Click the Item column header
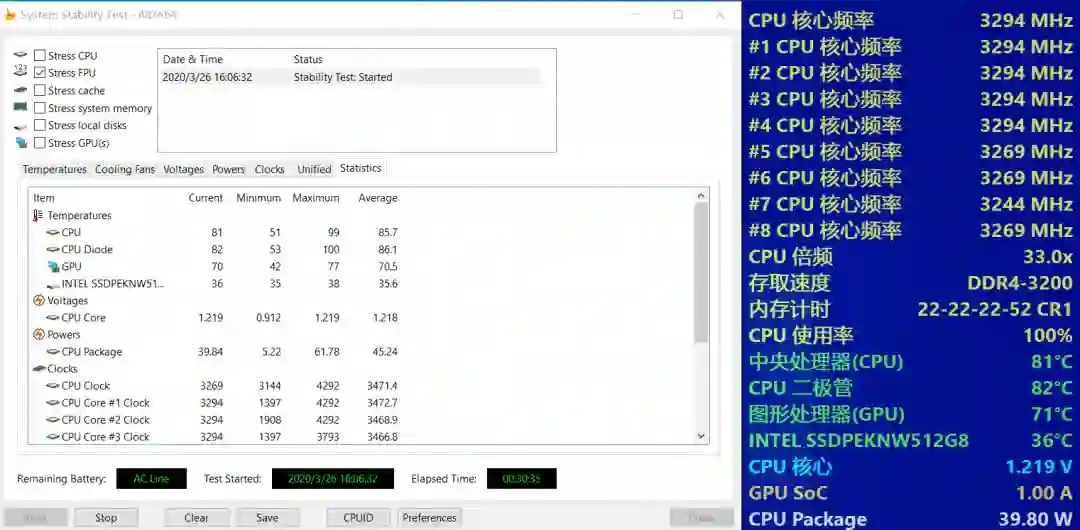The height and width of the screenshot is (530, 1080). pos(44,198)
